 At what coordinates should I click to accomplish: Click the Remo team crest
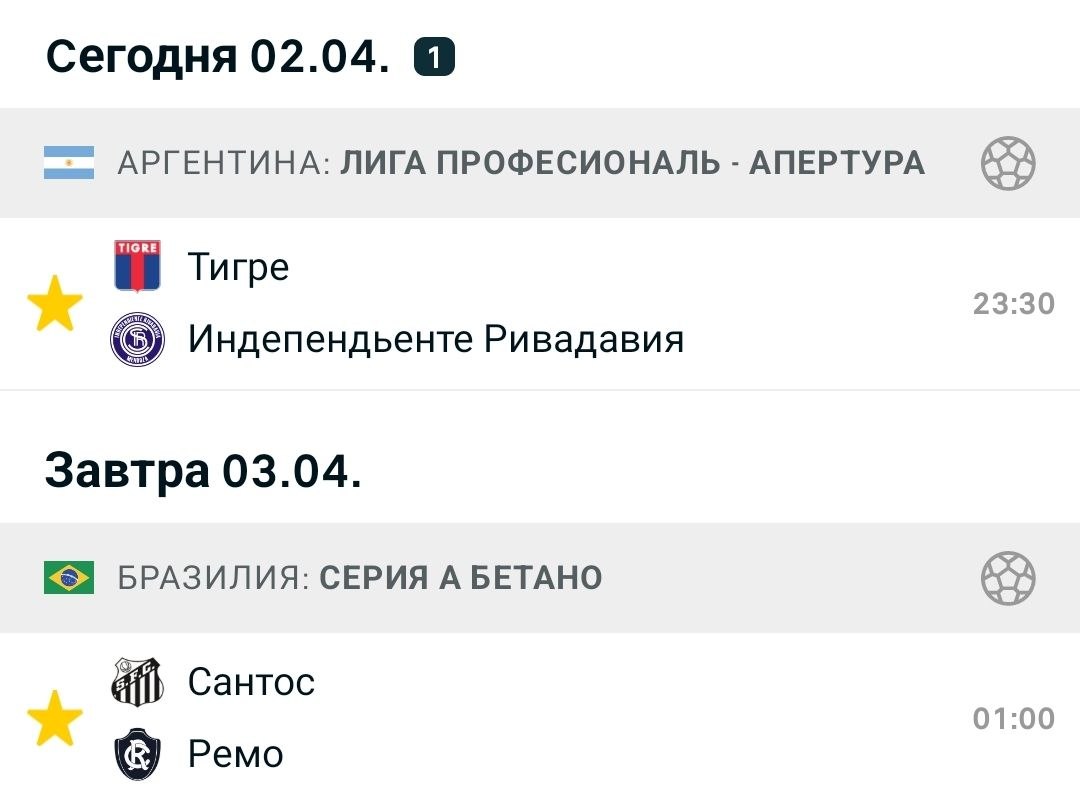(137, 754)
